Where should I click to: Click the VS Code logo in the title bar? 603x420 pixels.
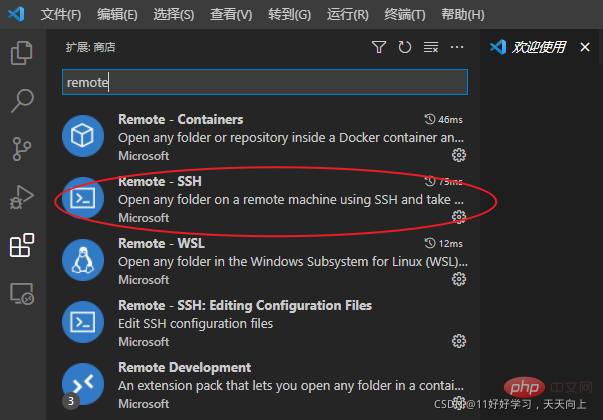click(x=16, y=14)
